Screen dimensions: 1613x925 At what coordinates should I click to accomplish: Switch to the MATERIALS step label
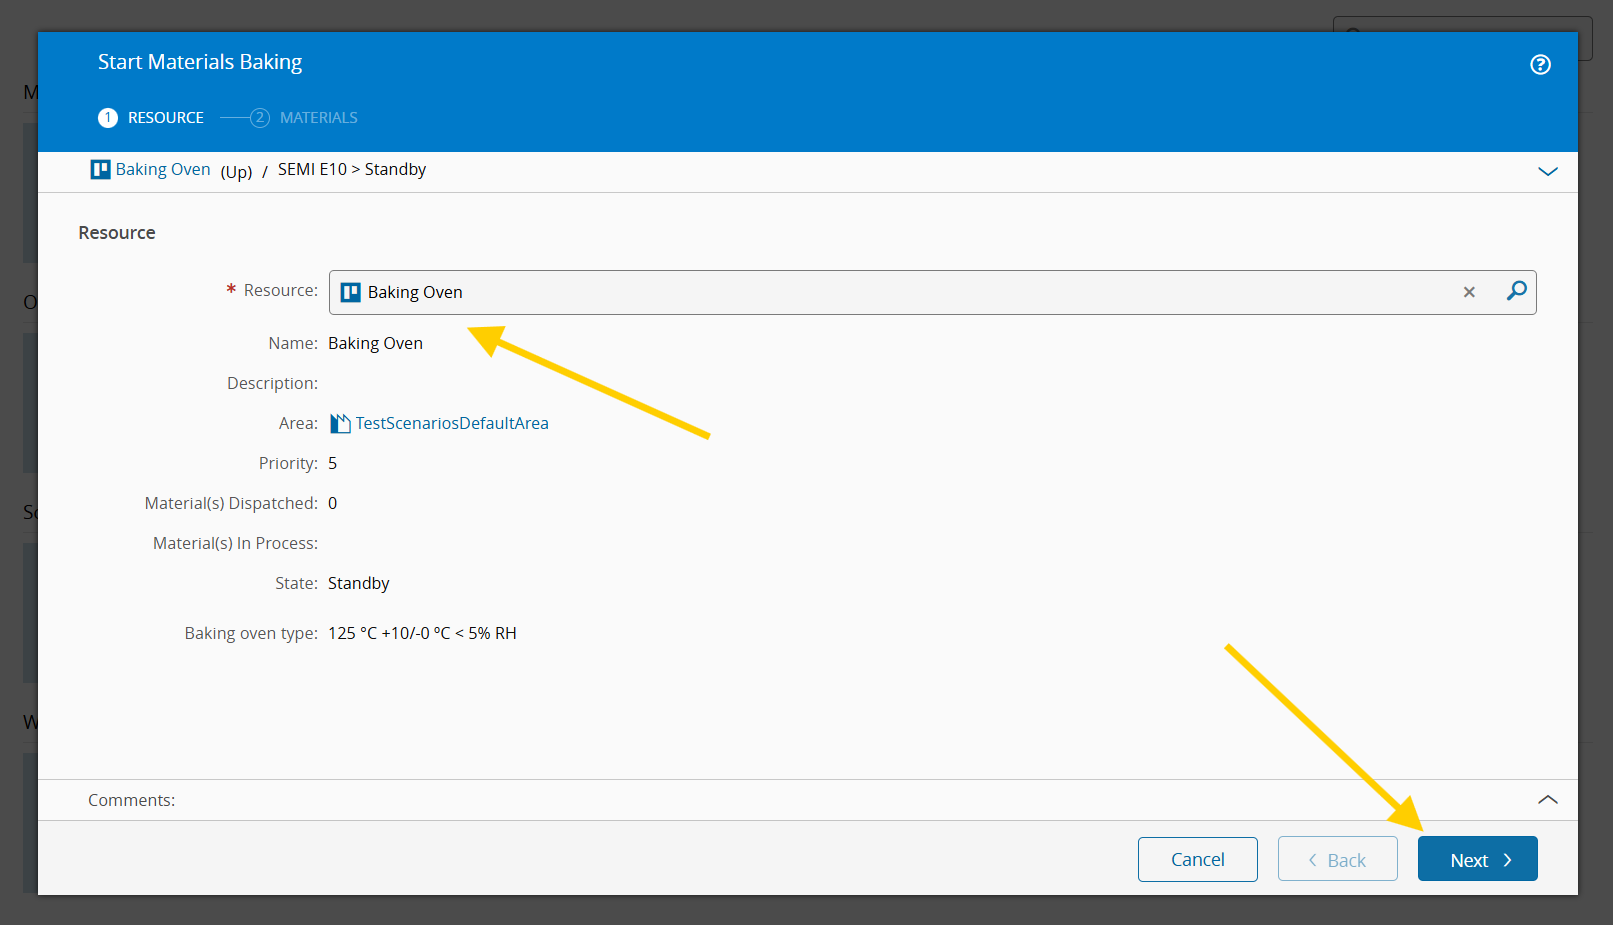coord(318,118)
